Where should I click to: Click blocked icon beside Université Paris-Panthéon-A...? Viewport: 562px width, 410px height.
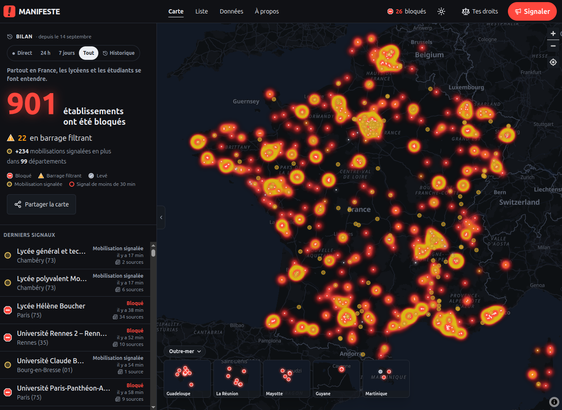8,392
